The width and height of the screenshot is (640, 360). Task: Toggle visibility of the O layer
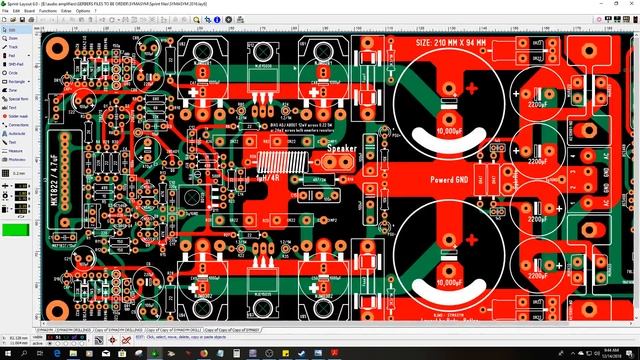pyautogui.click(x=82, y=338)
